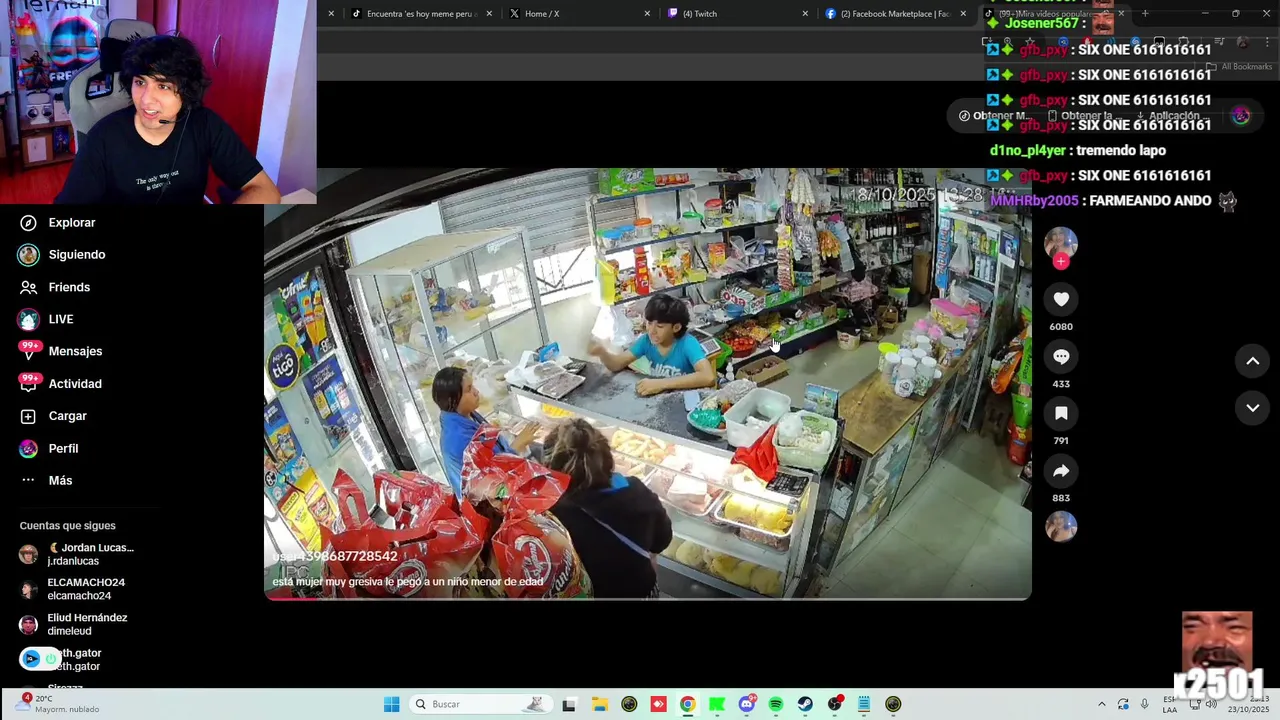This screenshot has width=1280, height=720.
Task: Open the video creator's avatar
Action: click(x=1061, y=243)
